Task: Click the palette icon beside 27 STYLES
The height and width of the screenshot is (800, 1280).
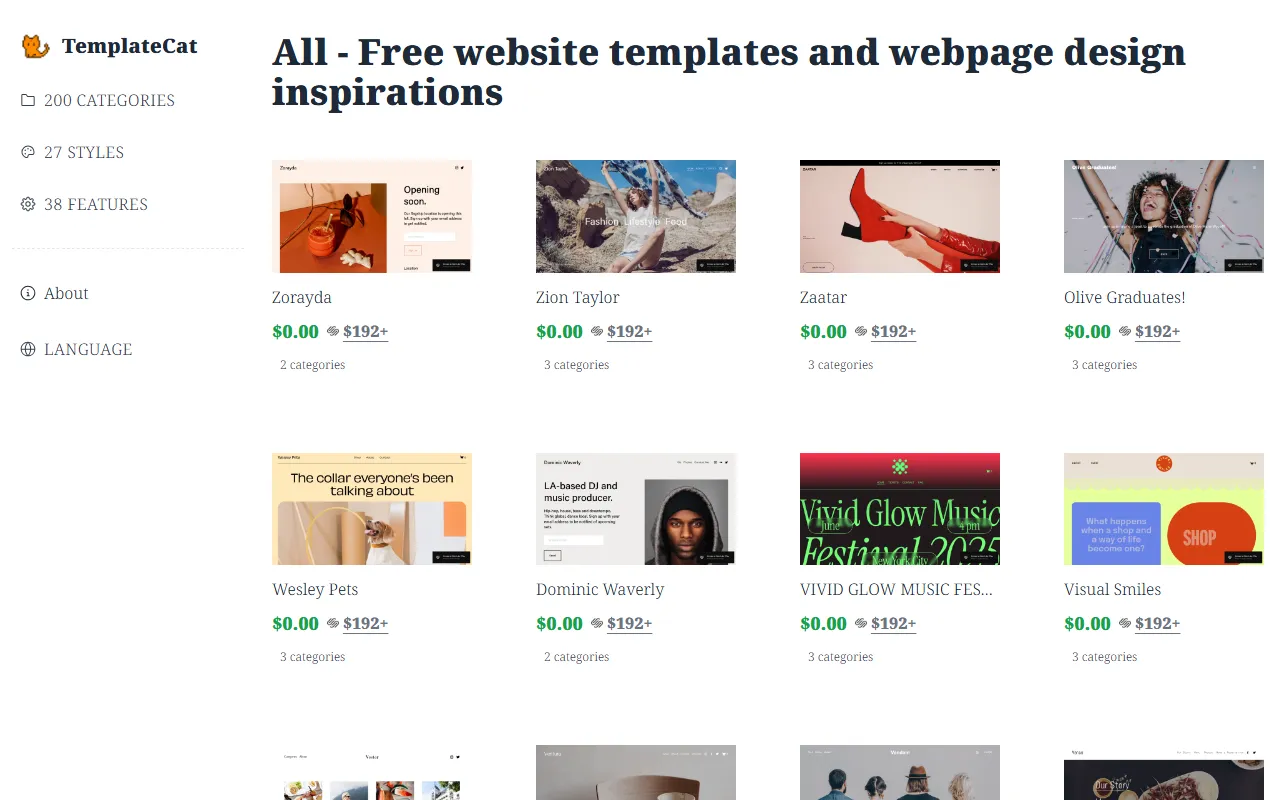Action: [28, 152]
